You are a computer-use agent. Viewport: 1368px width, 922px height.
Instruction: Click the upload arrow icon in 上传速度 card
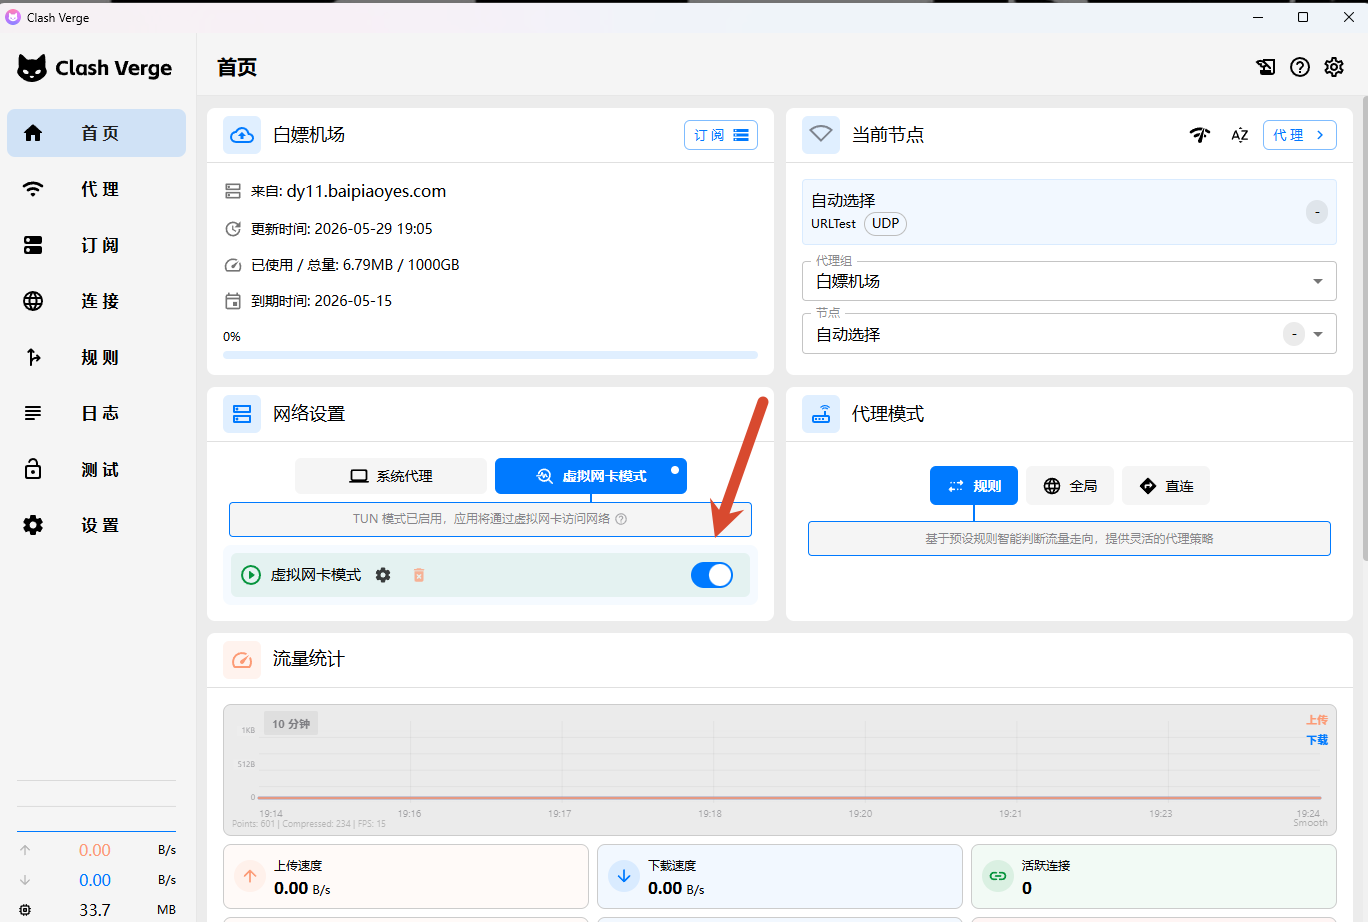pyautogui.click(x=250, y=876)
